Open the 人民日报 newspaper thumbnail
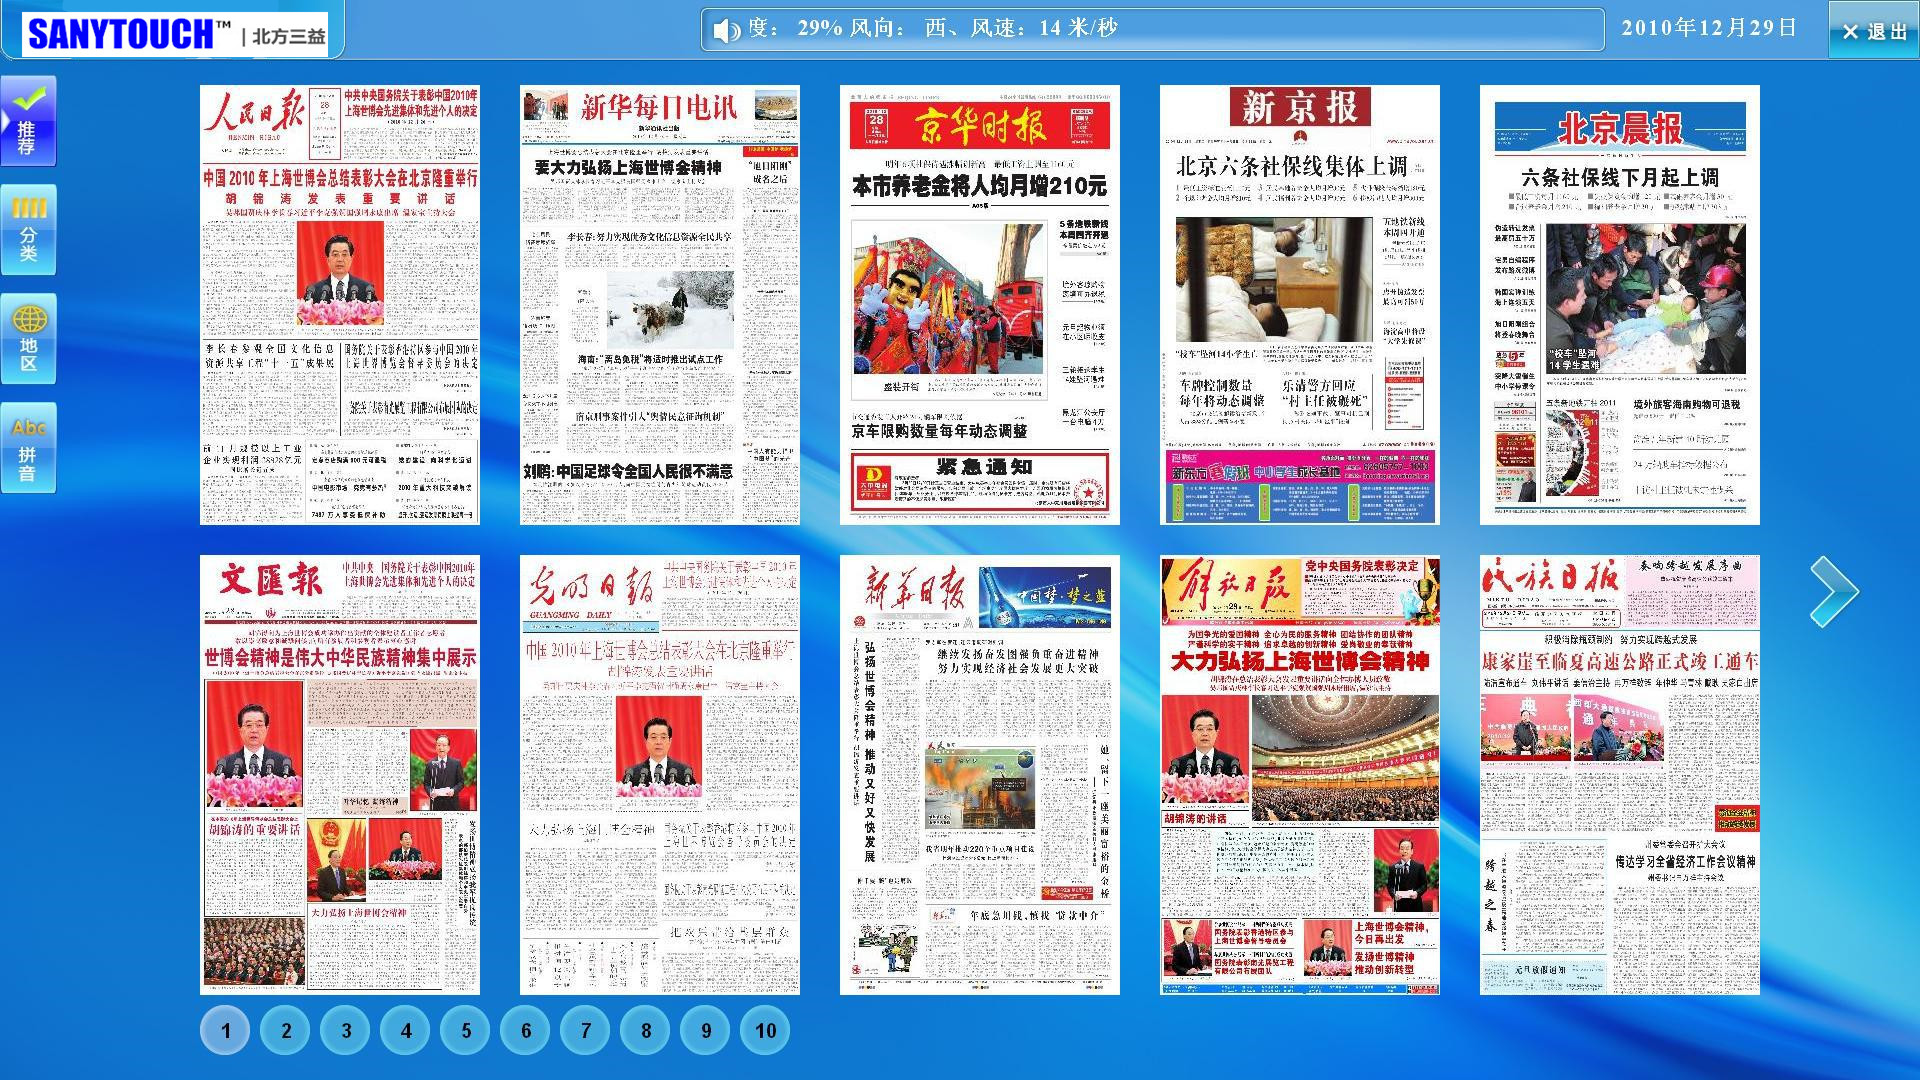 click(340, 305)
